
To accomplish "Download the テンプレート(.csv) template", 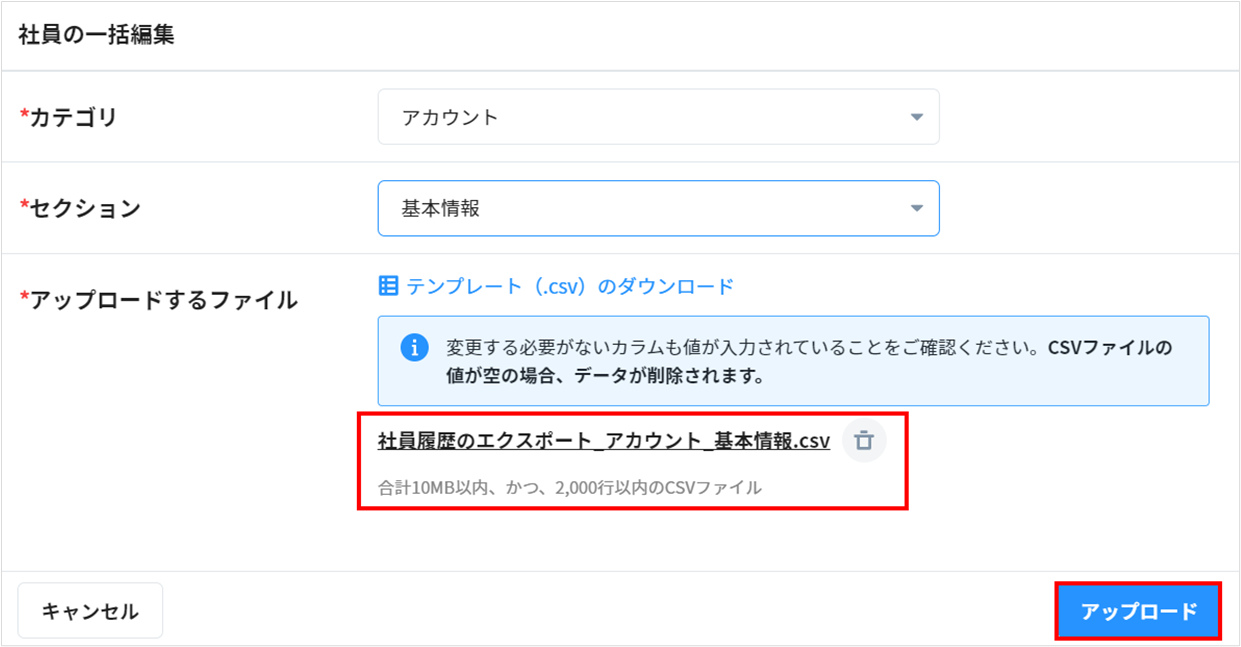I will (569, 286).
